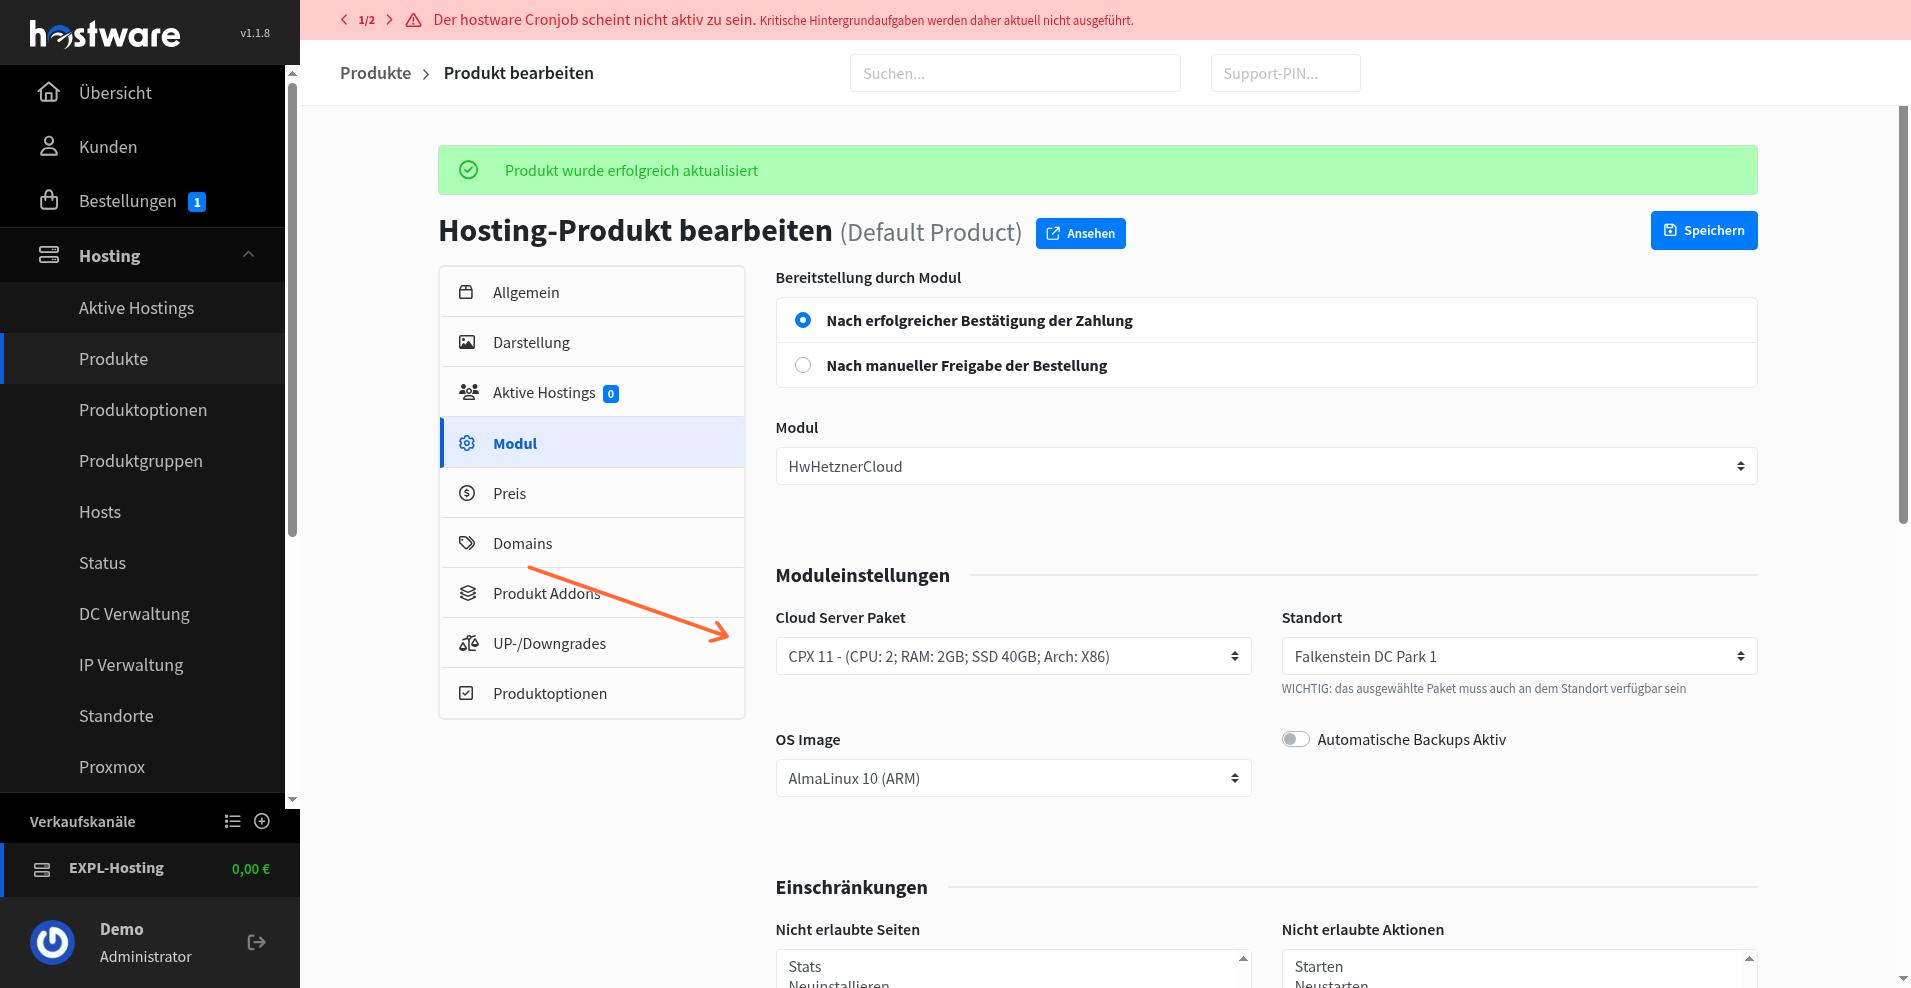
Task: Click the Domains tag icon
Action: click(467, 543)
